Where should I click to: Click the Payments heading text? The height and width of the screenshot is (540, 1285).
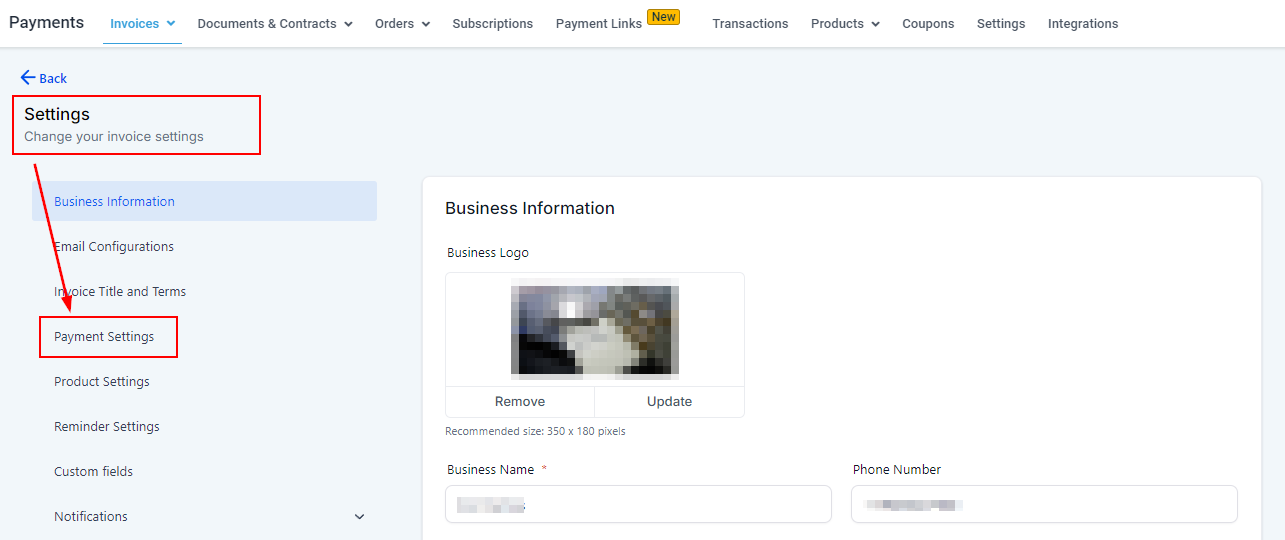tap(46, 22)
